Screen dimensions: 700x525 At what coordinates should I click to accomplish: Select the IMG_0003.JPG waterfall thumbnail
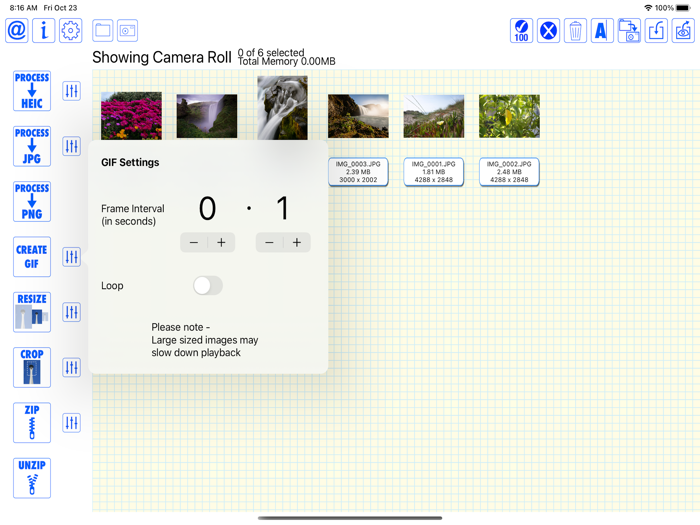(358, 116)
